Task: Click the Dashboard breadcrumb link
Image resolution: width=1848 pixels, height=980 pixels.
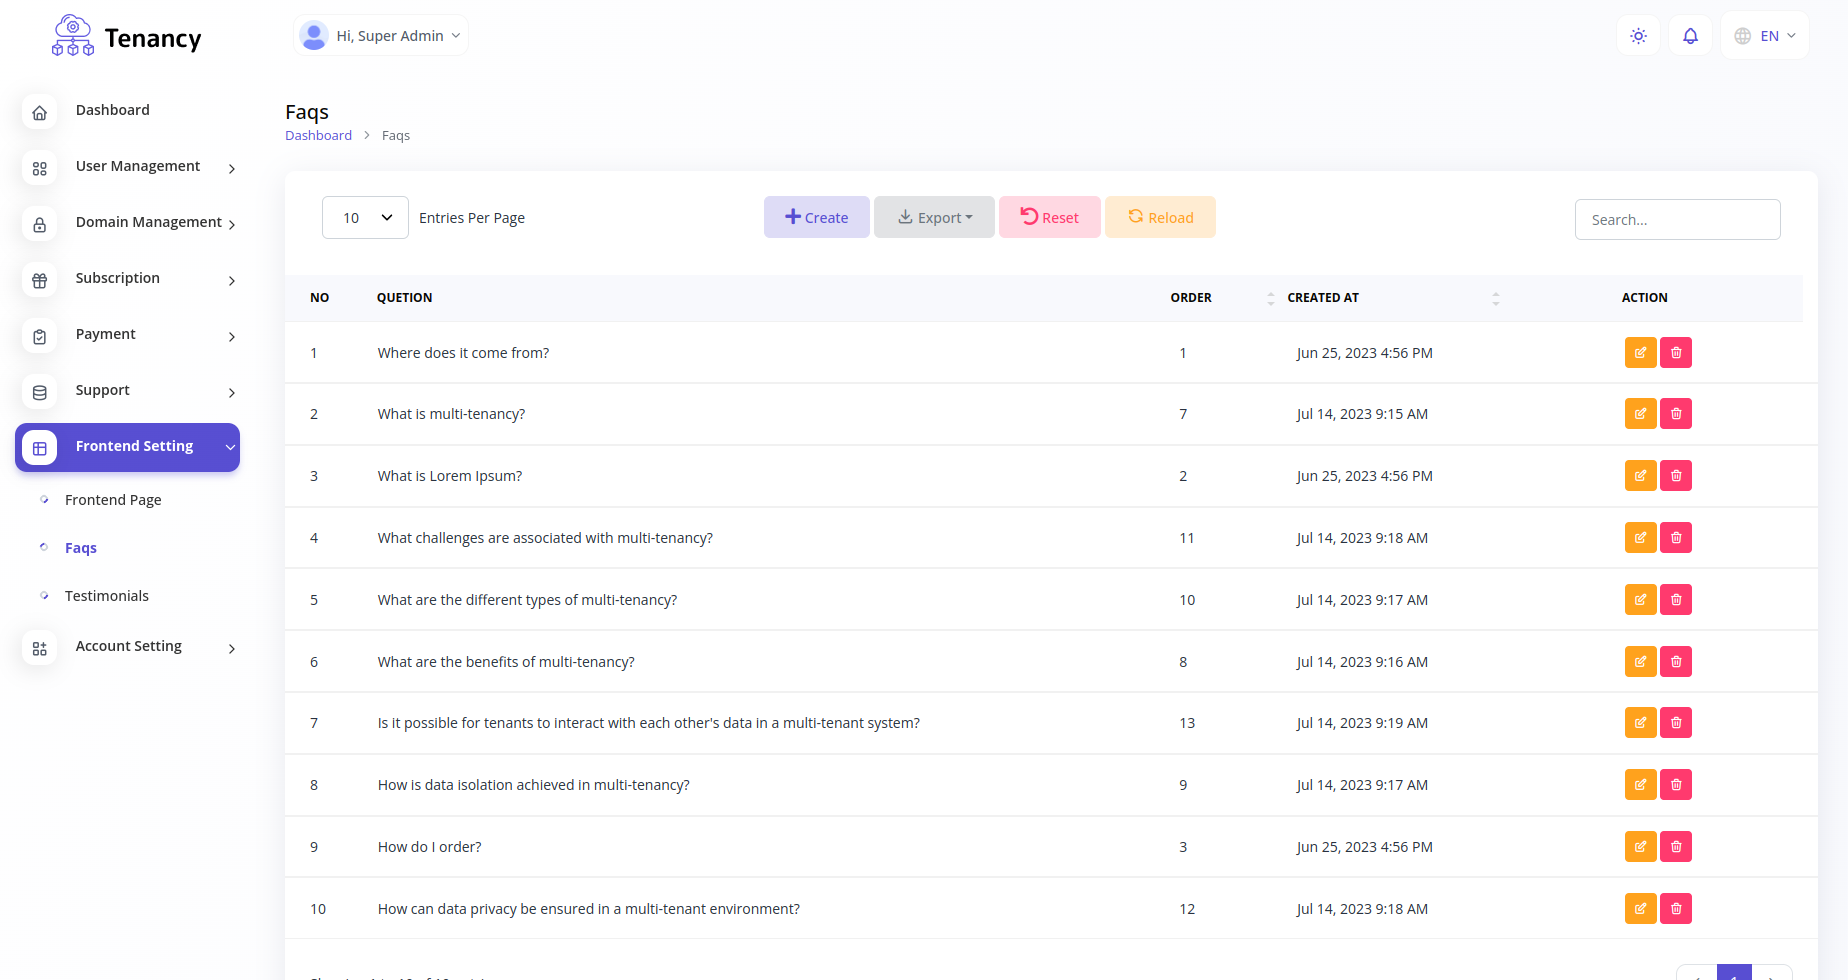Action: (x=318, y=136)
